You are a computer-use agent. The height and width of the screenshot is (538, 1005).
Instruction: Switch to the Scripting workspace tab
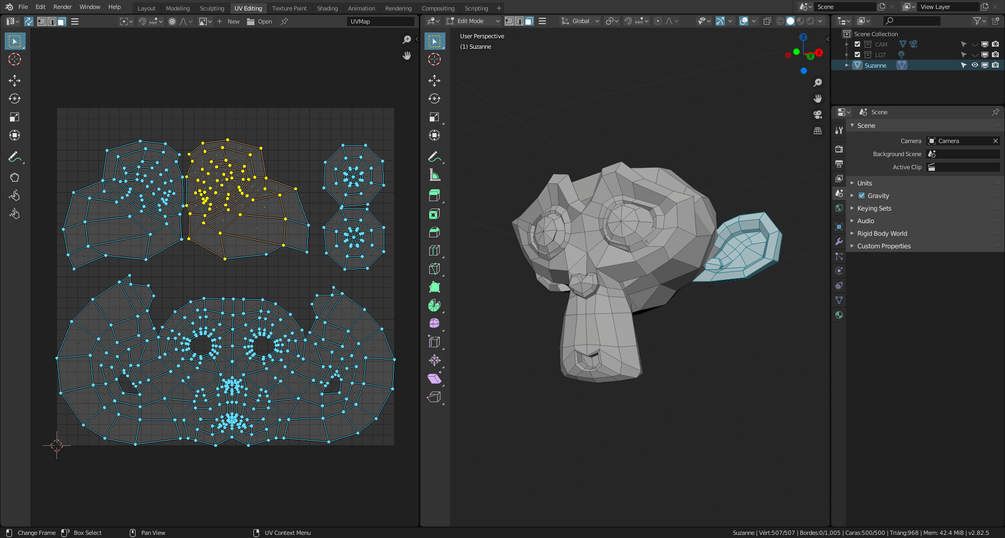[476, 8]
